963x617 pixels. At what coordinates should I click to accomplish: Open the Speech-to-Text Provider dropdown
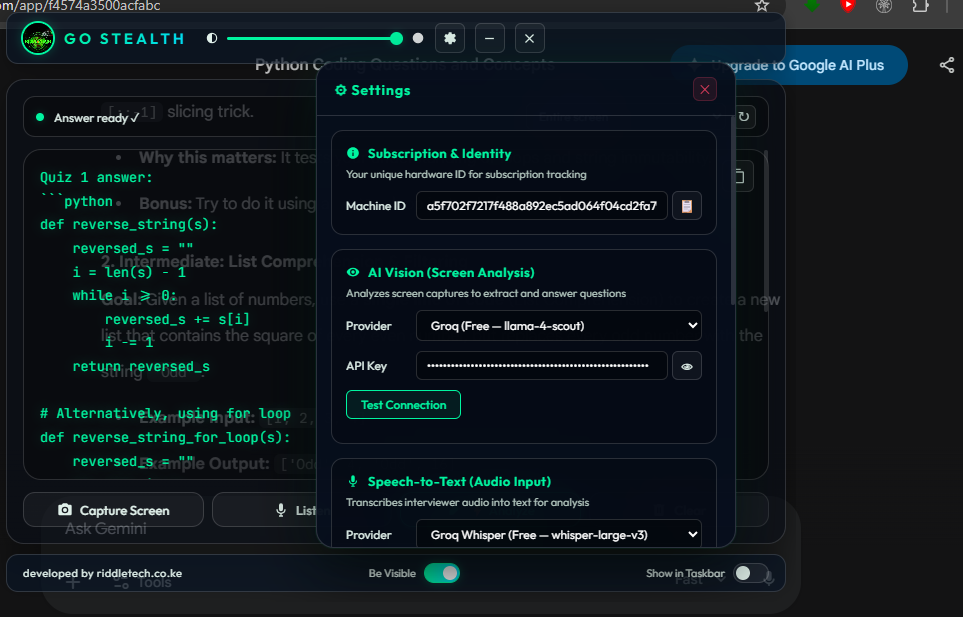point(559,534)
